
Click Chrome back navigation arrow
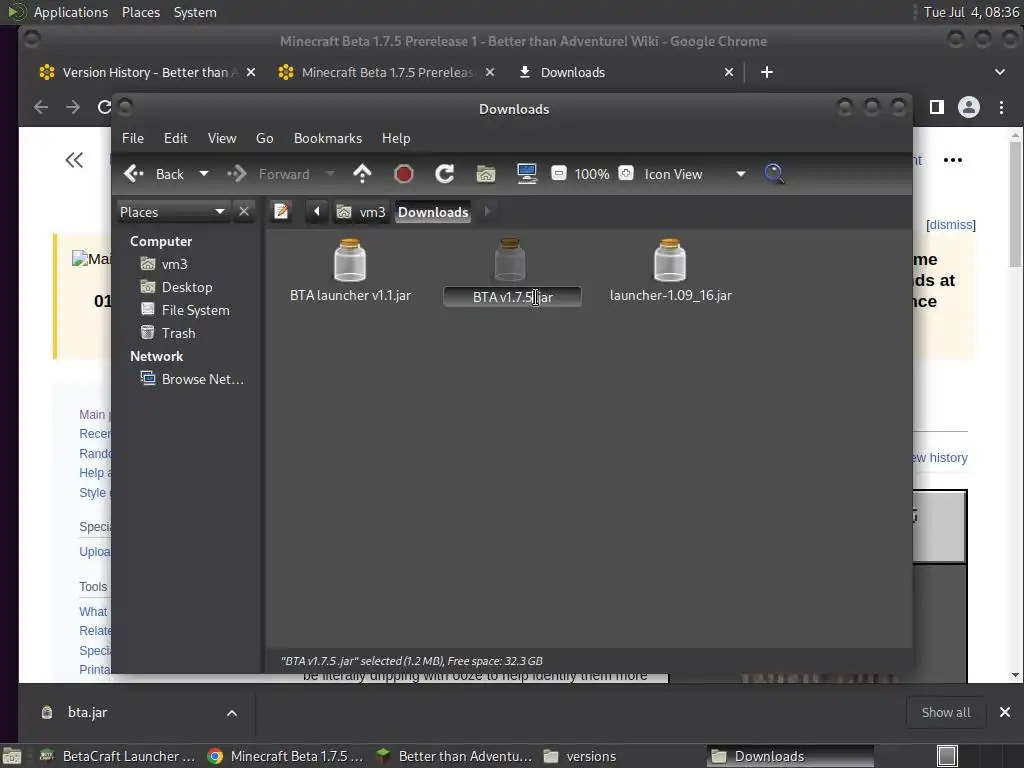pyautogui.click(x=40, y=107)
